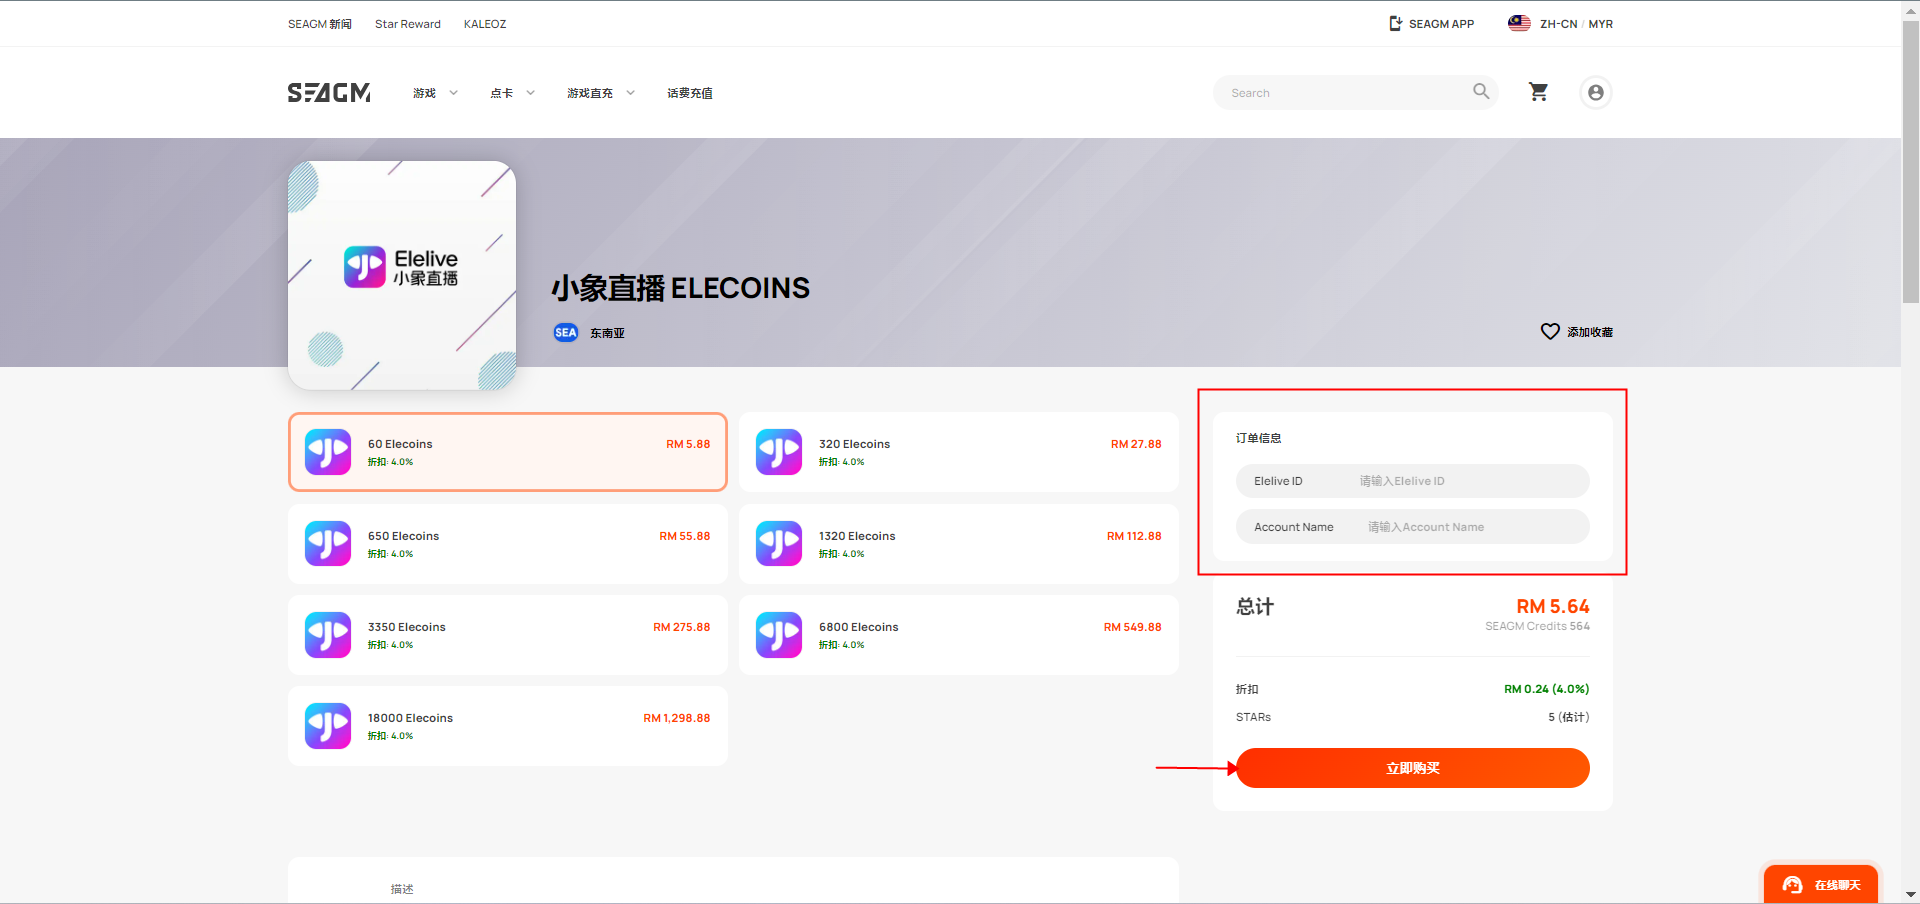
Task: Select the 60 Elecoins RM 5.88 card
Action: click(x=507, y=452)
